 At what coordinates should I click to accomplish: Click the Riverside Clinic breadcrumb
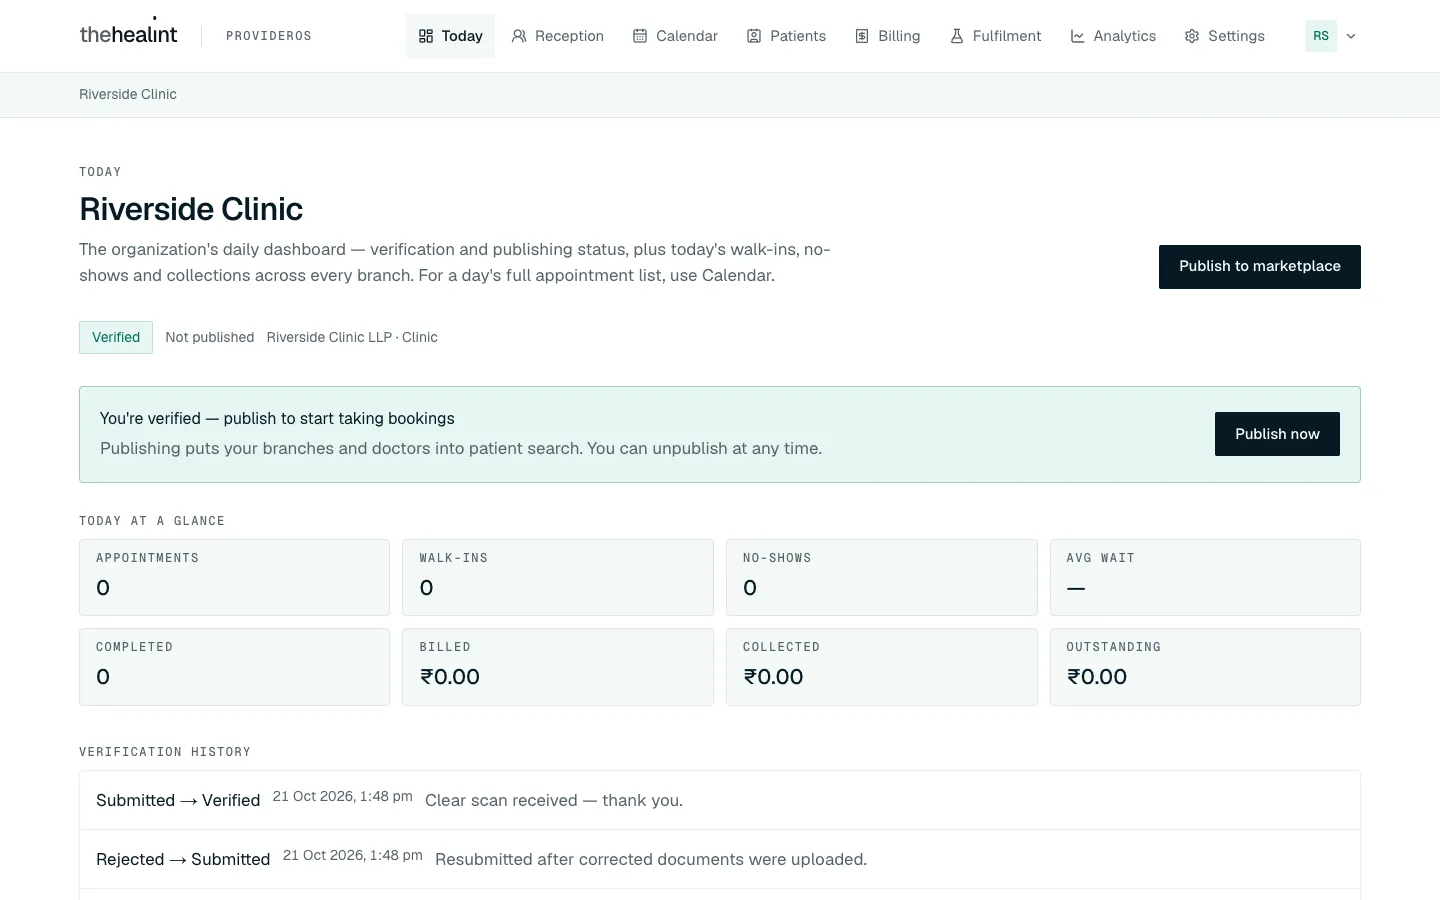coord(128,94)
